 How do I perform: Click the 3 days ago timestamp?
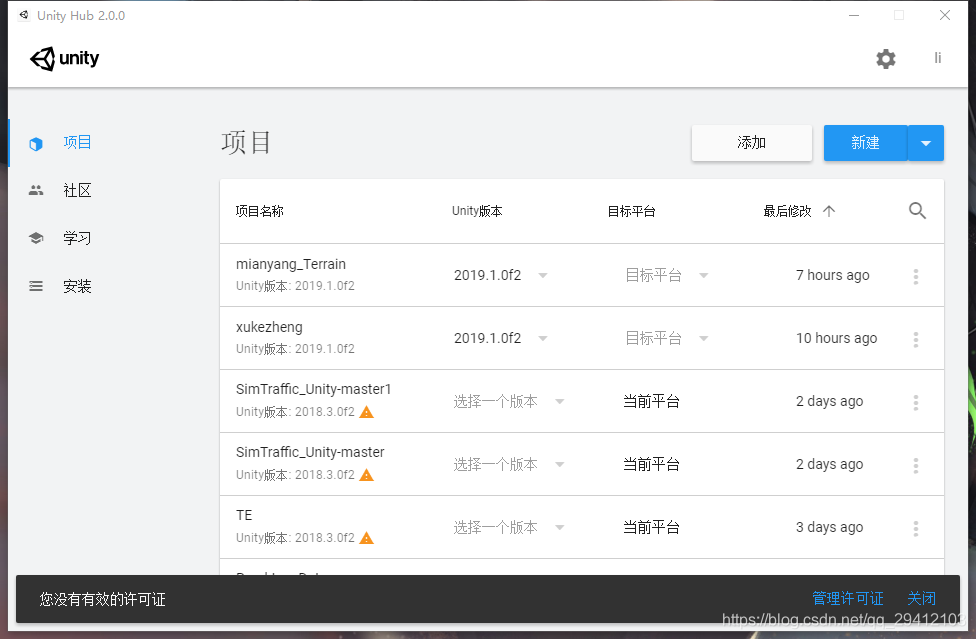coord(829,527)
